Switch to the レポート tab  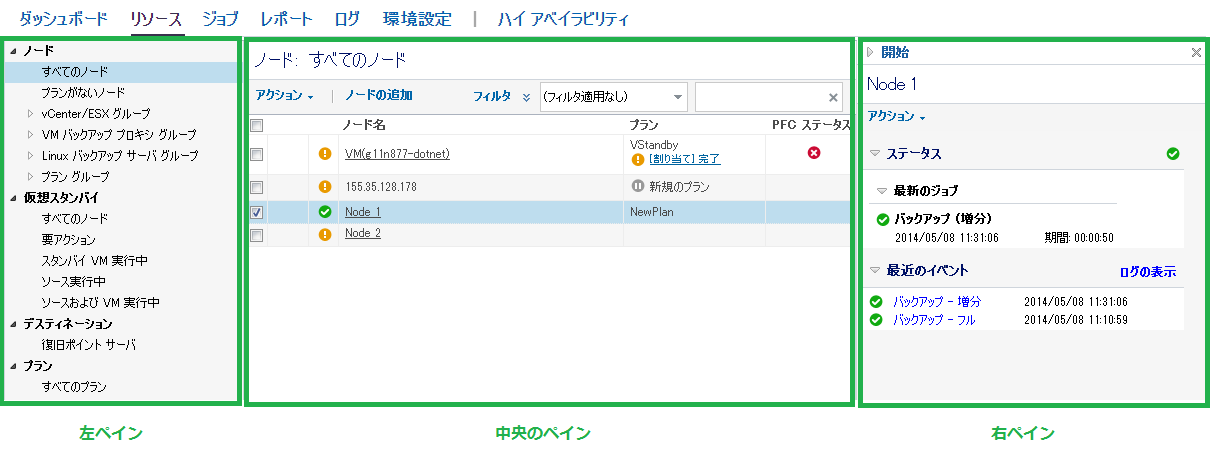point(286,18)
